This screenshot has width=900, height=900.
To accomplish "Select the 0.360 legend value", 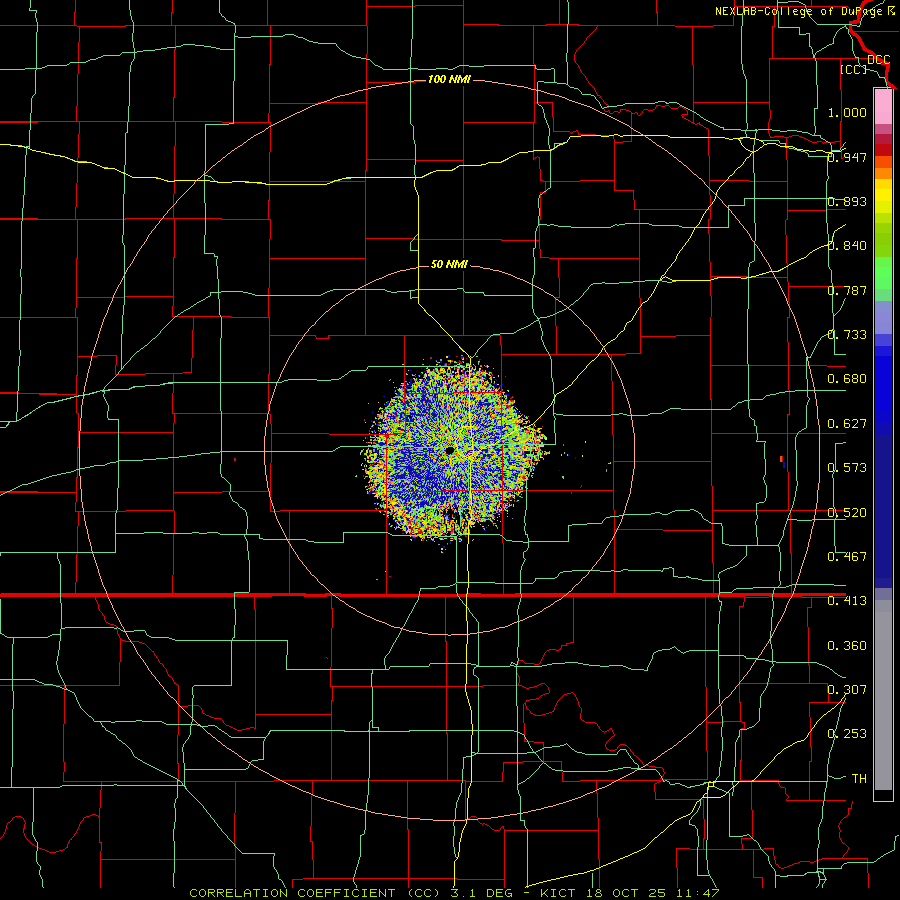I will pyautogui.click(x=847, y=646).
